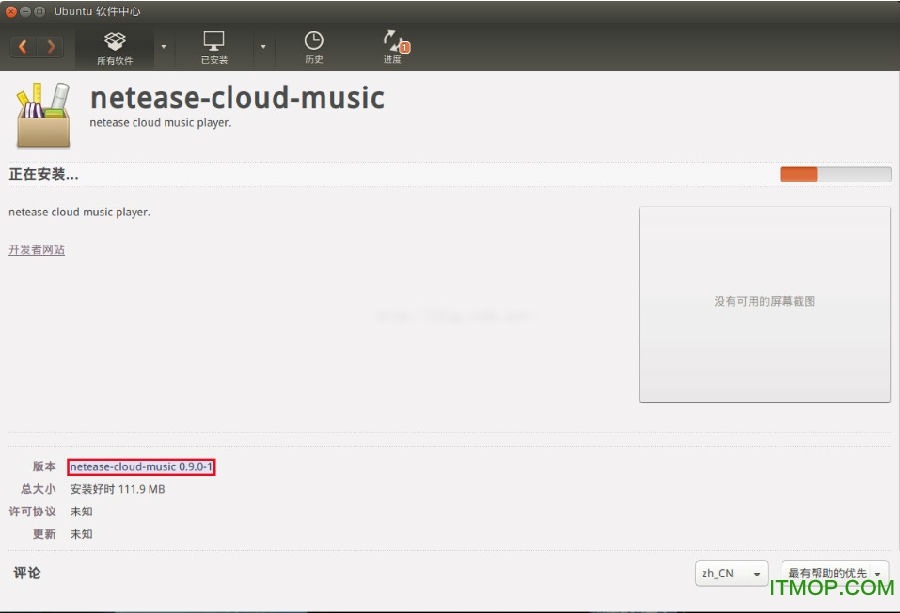Open the zh_CN language dropdown
The height and width of the screenshot is (613, 900).
click(x=731, y=573)
